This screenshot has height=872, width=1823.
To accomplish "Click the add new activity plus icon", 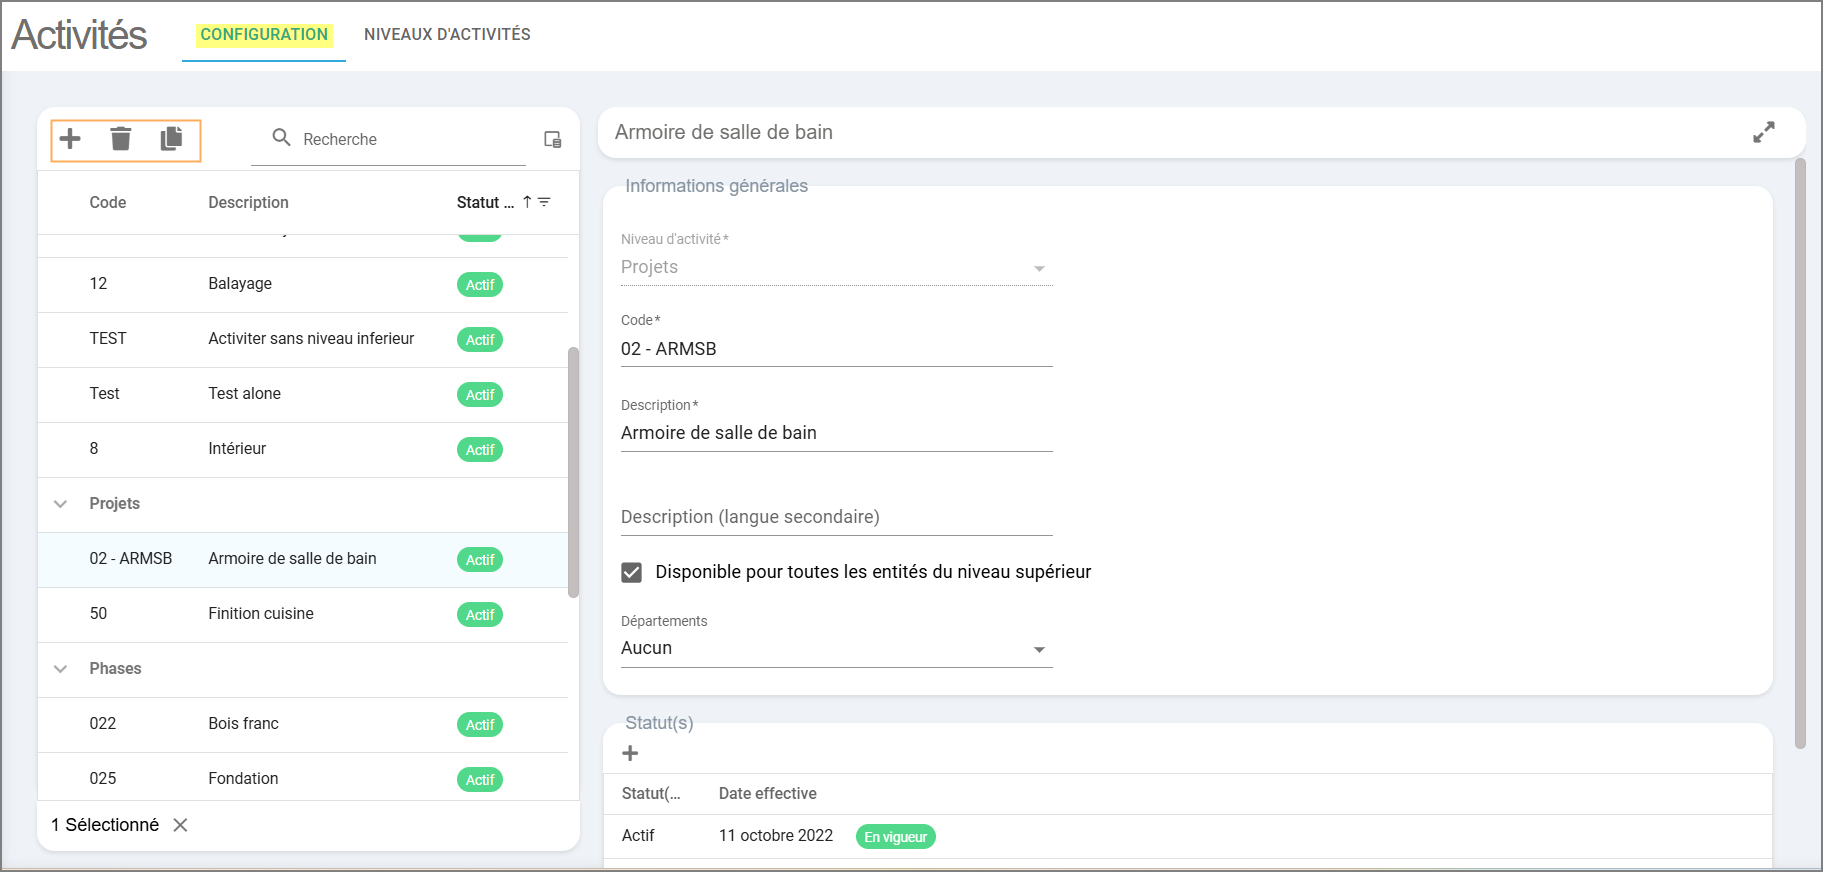I will tap(70, 139).
